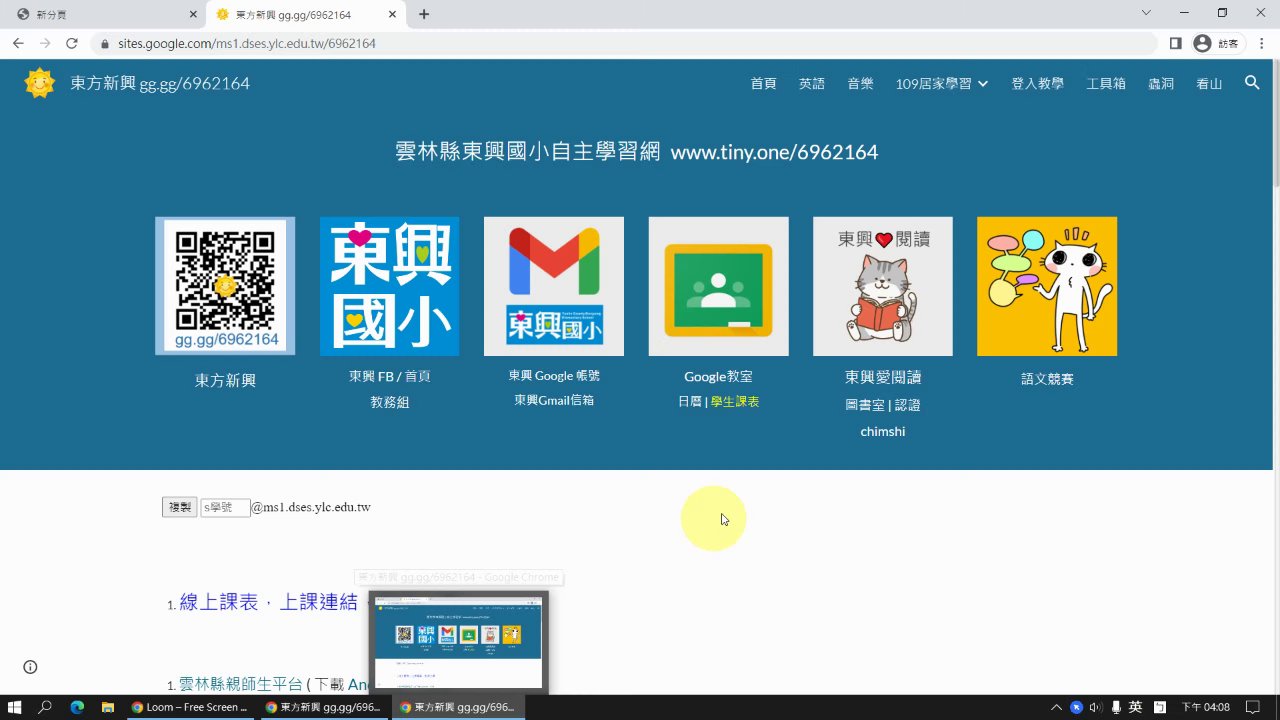Open the 東興國小 blue logo tile
The width and height of the screenshot is (1280, 720).
(389, 286)
